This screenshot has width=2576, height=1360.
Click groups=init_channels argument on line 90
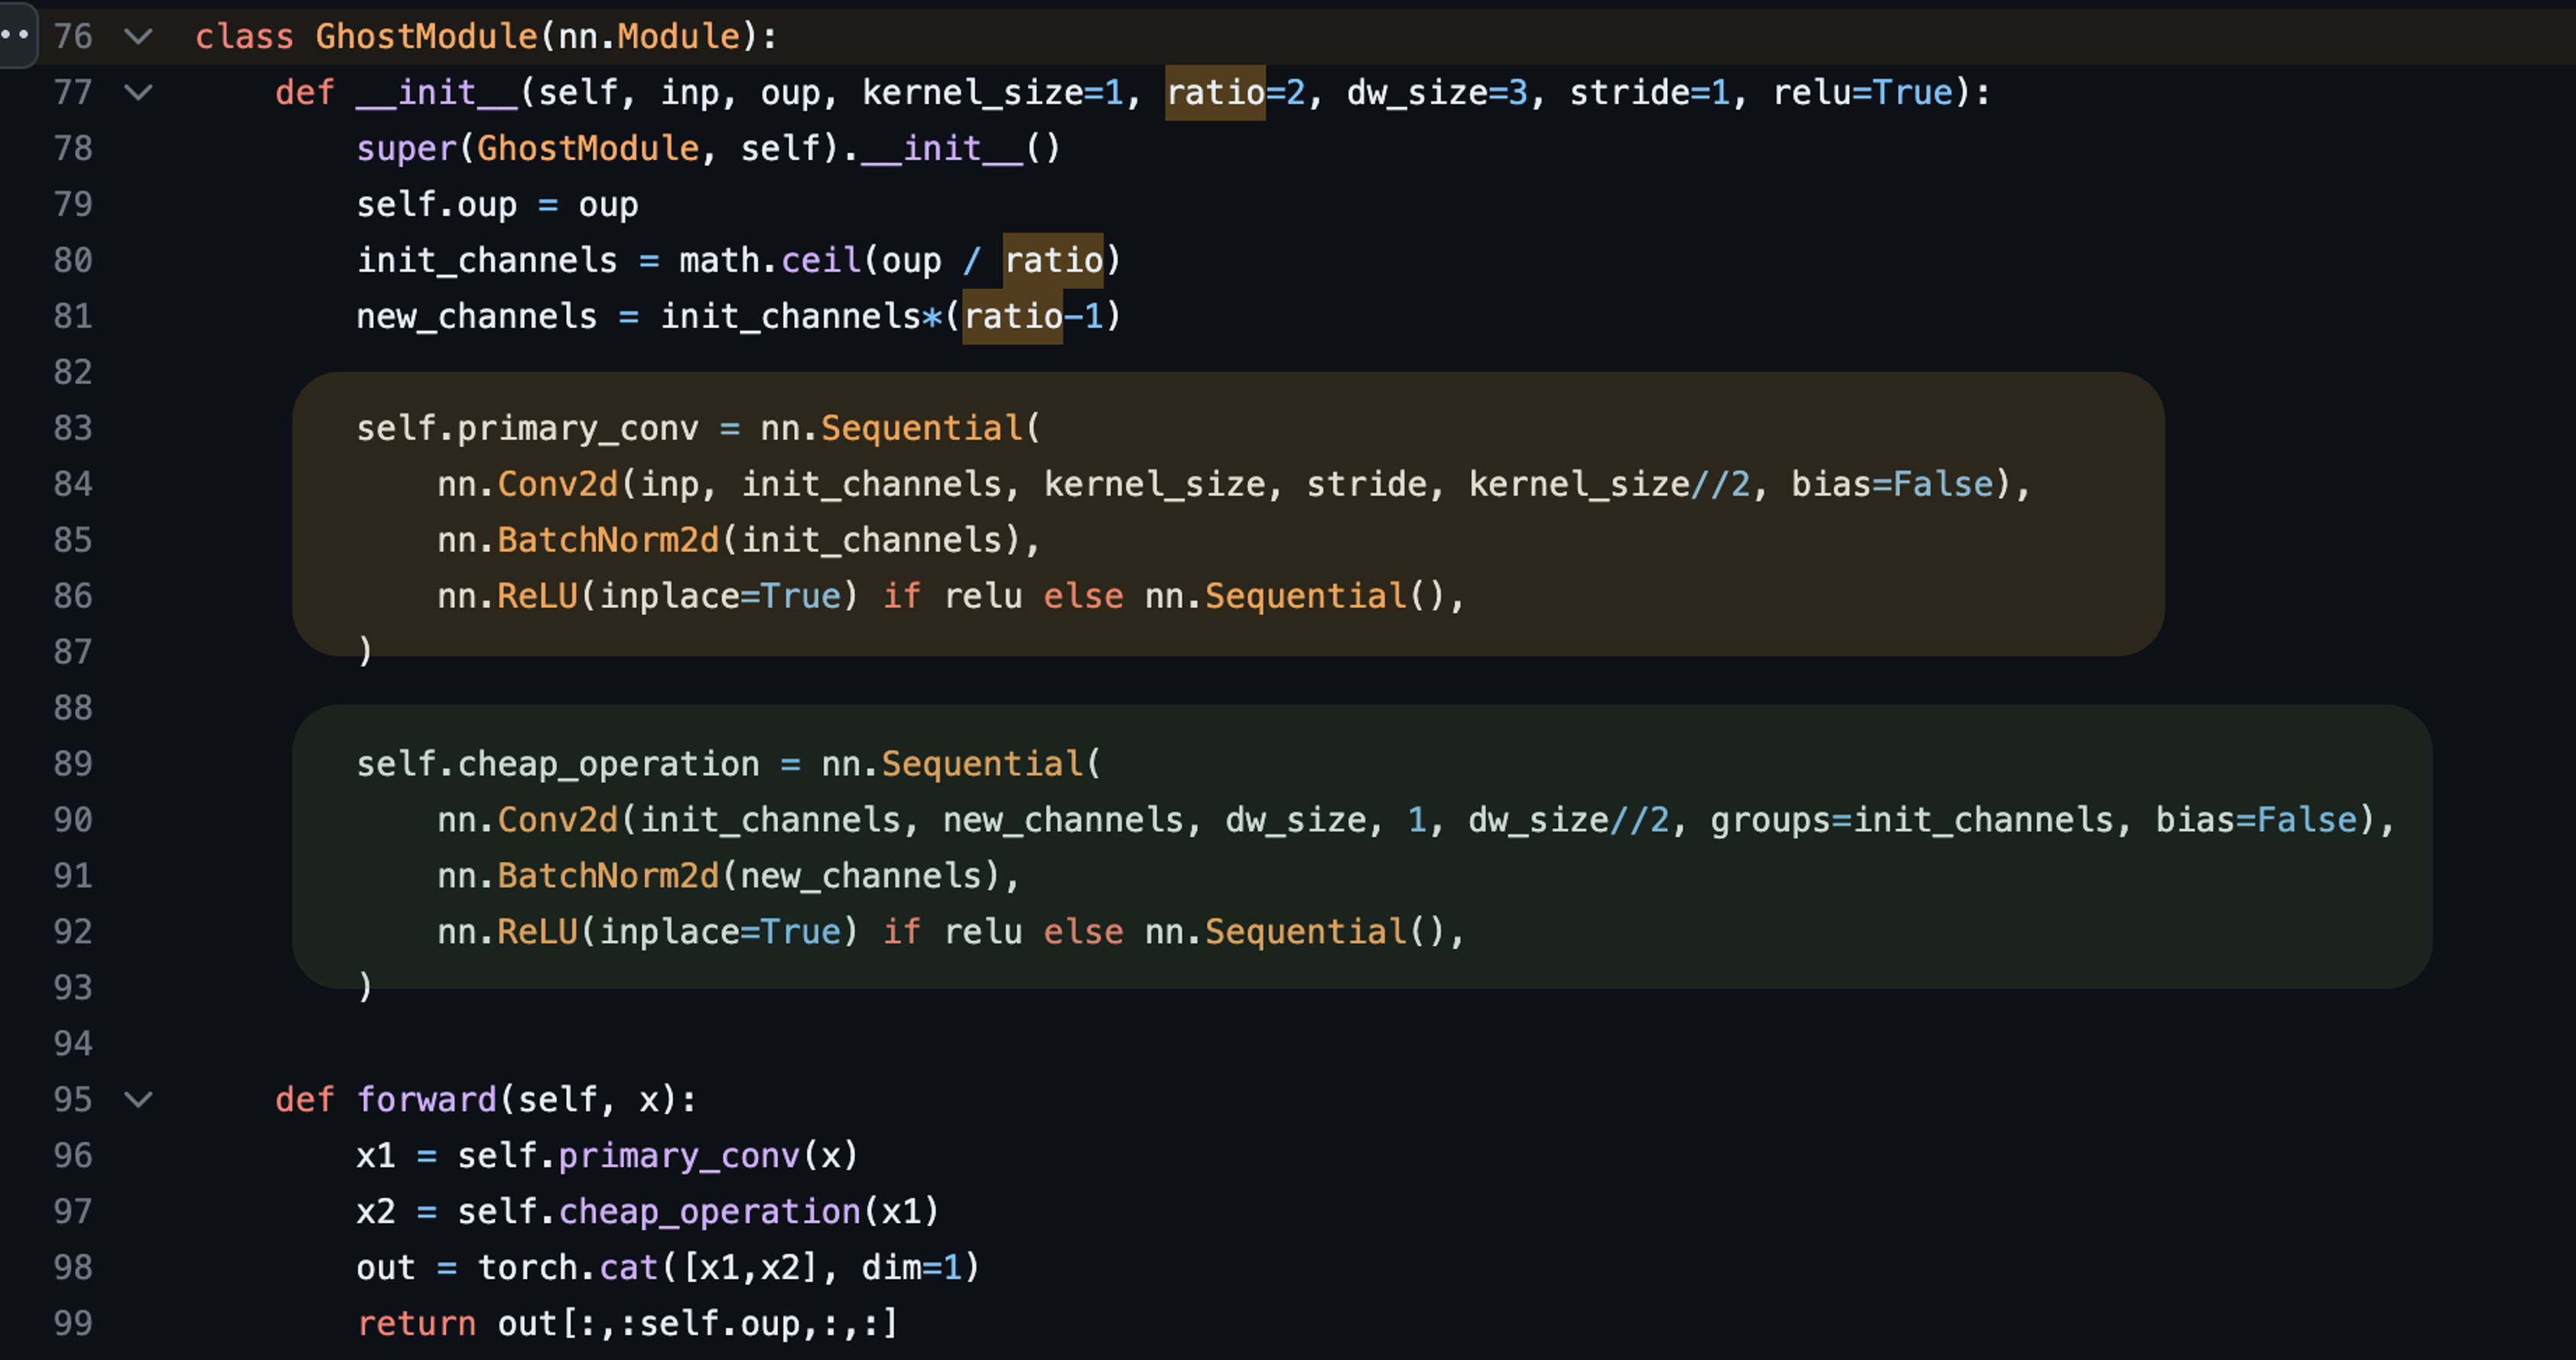click(x=1912, y=821)
